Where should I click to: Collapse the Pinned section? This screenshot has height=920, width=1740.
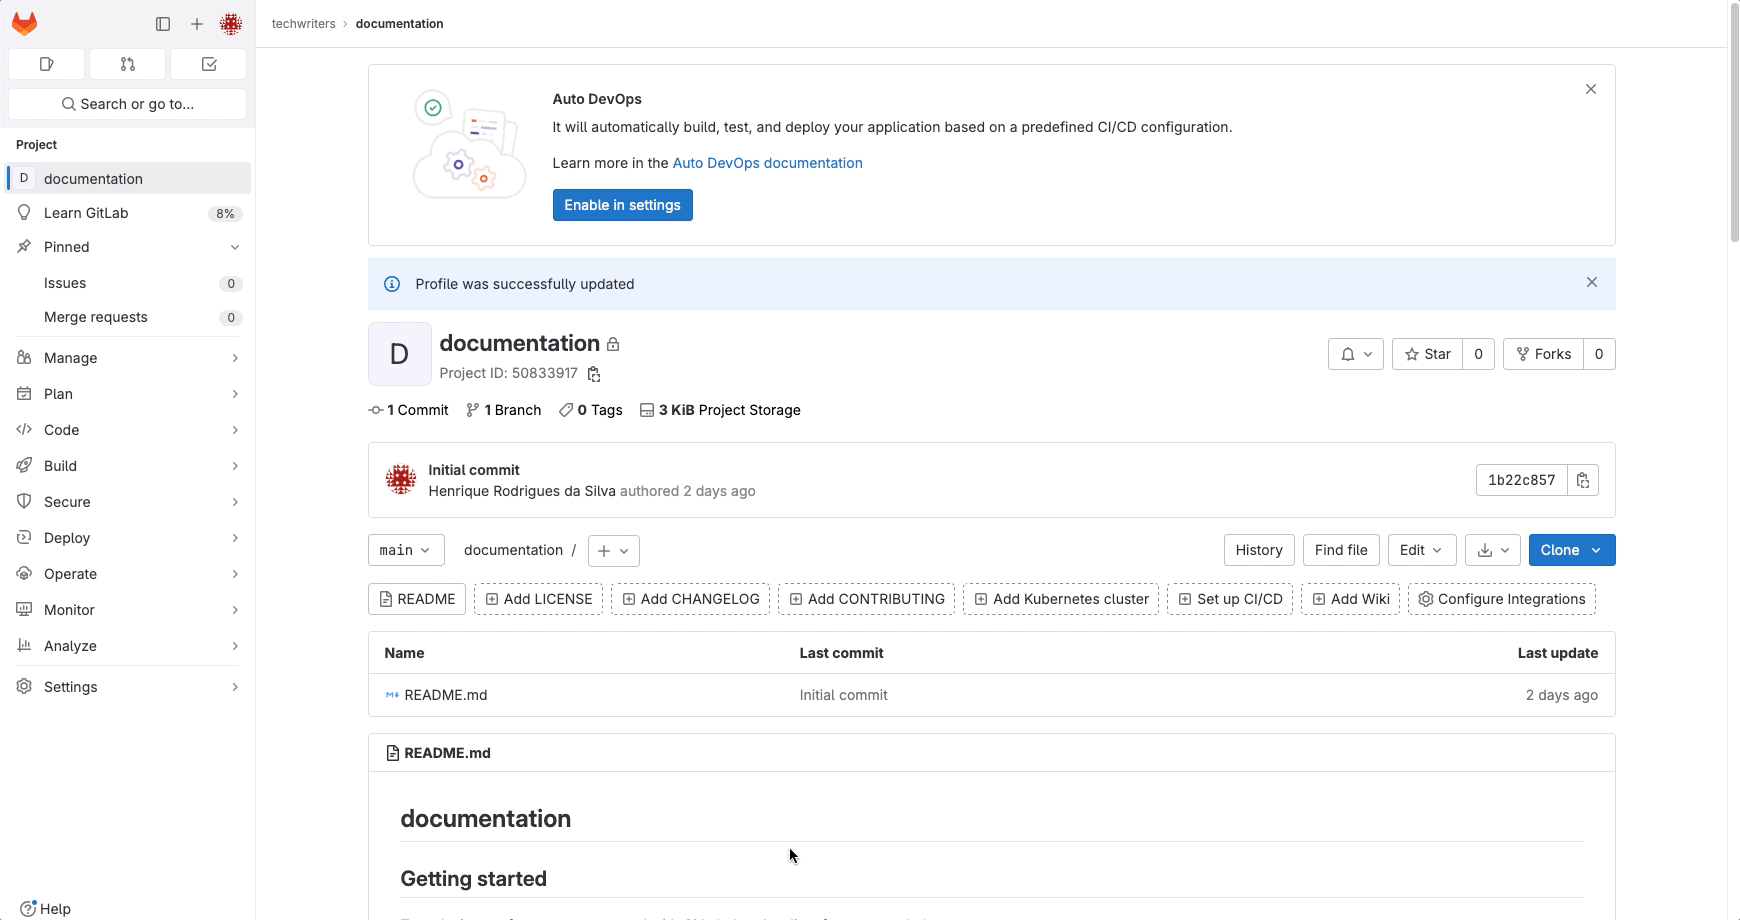click(x=234, y=247)
